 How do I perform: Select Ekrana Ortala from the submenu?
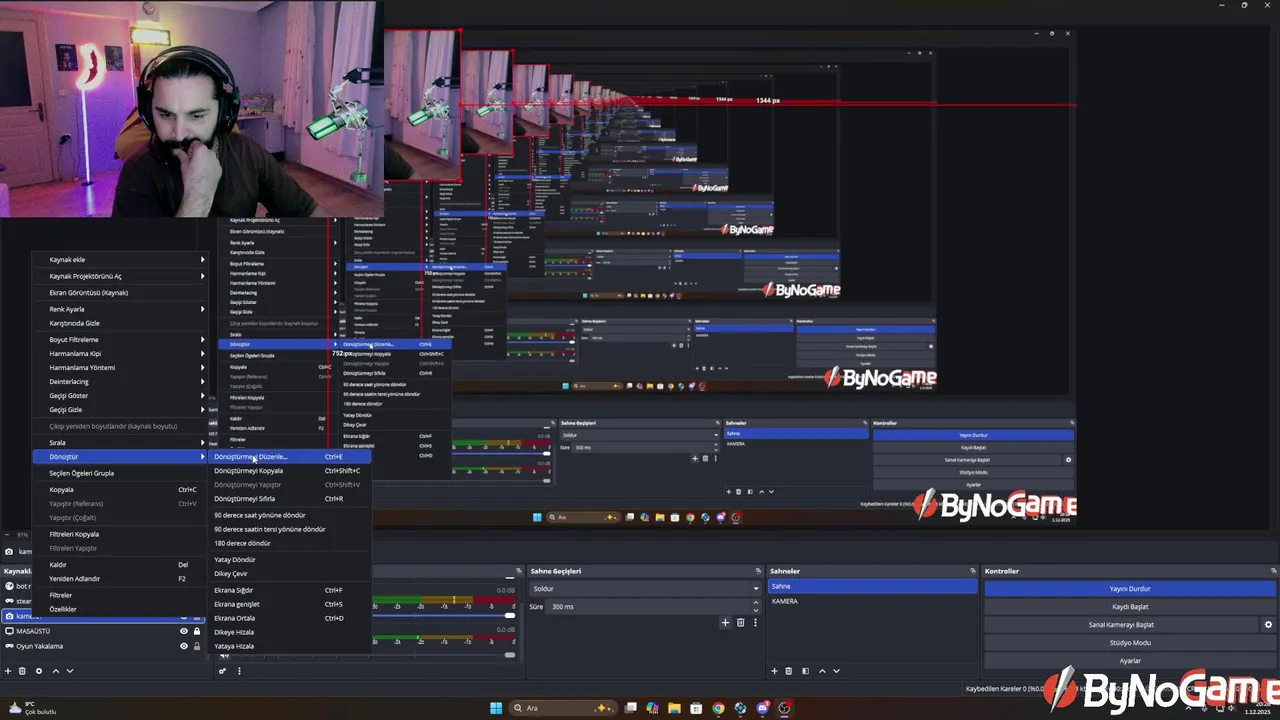[290, 618]
